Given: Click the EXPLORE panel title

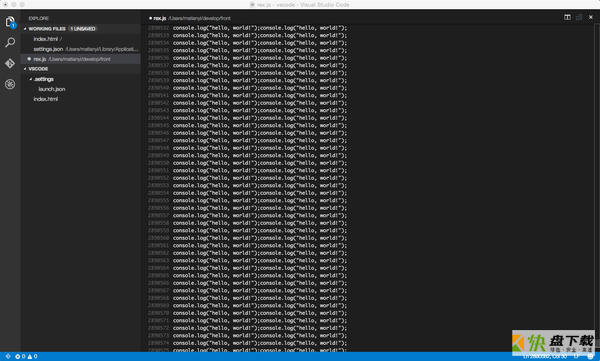Looking at the screenshot, I should (38, 18).
